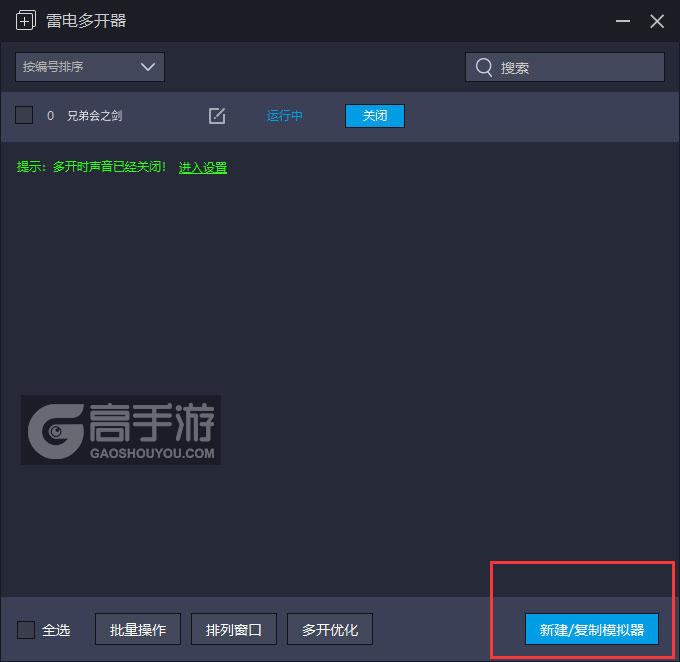Screen dimensions: 680x662
Task: Click the 雷电多开器 title bar logo icon
Action: [x=26, y=20]
